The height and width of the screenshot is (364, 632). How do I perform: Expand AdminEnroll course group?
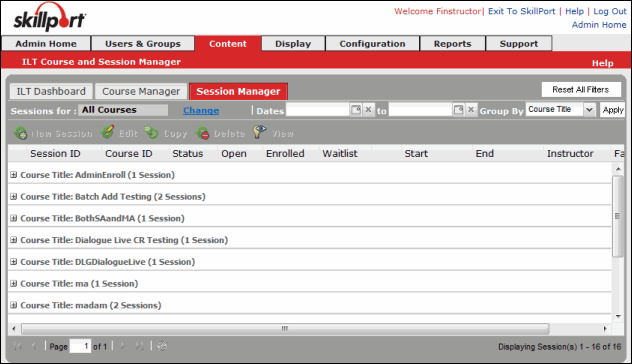coord(14,175)
